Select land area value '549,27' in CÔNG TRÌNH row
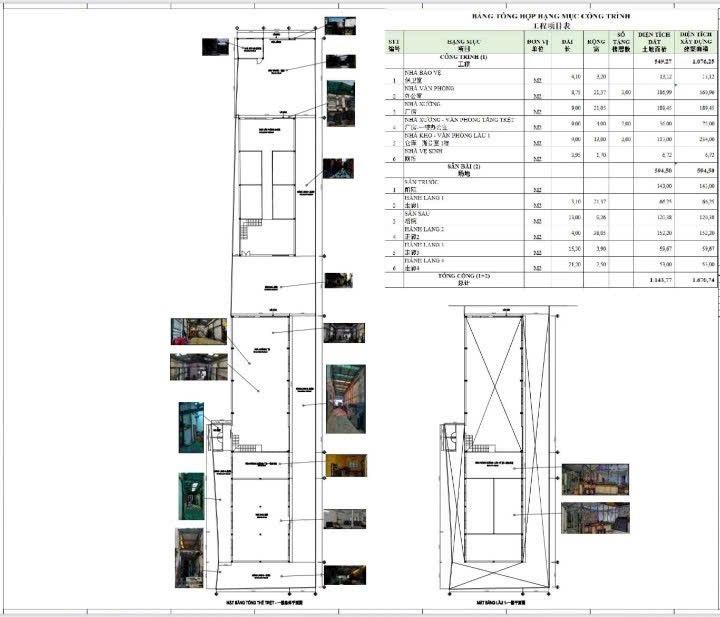The width and height of the screenshot is (720, 617). coord(664,61)
